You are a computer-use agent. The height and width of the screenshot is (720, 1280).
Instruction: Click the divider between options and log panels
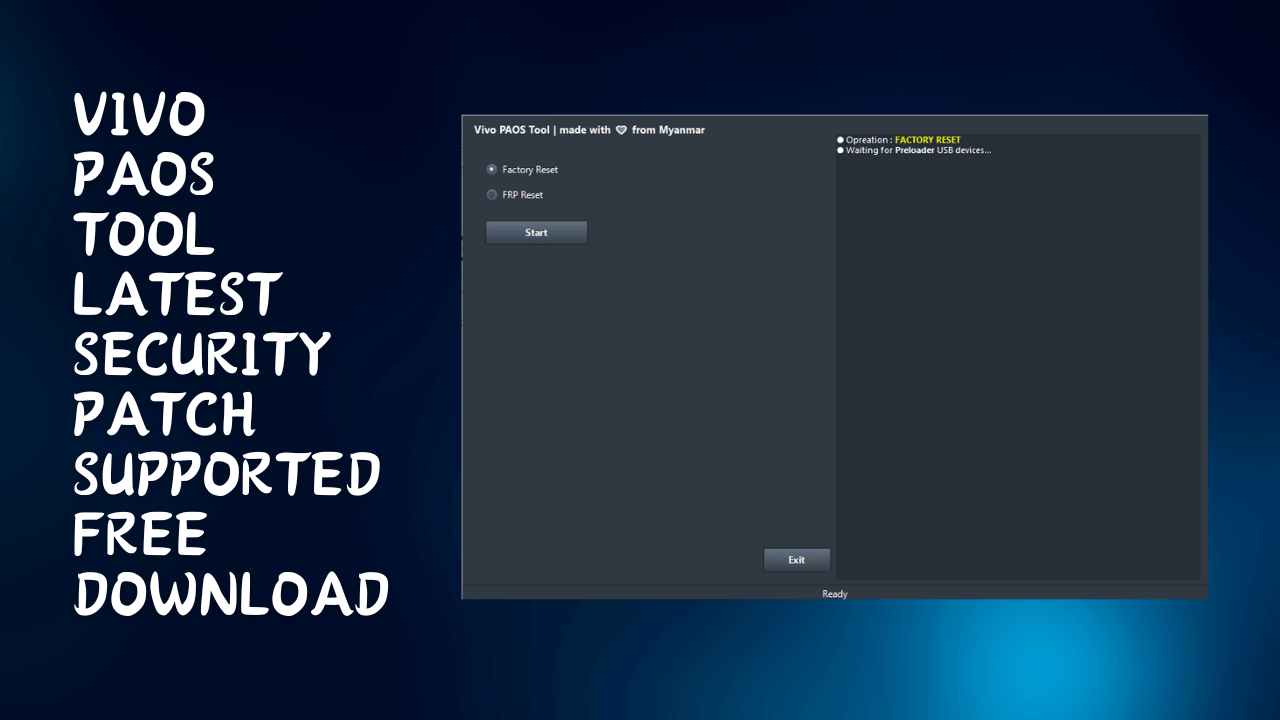835,350
